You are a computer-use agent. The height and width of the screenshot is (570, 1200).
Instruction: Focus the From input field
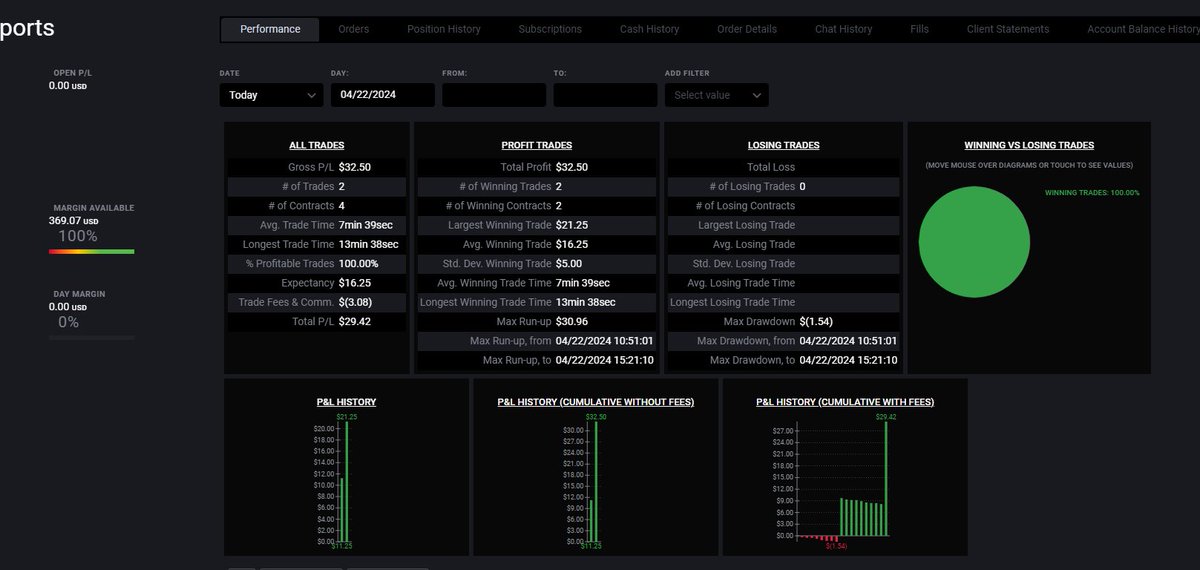(494, 95)
